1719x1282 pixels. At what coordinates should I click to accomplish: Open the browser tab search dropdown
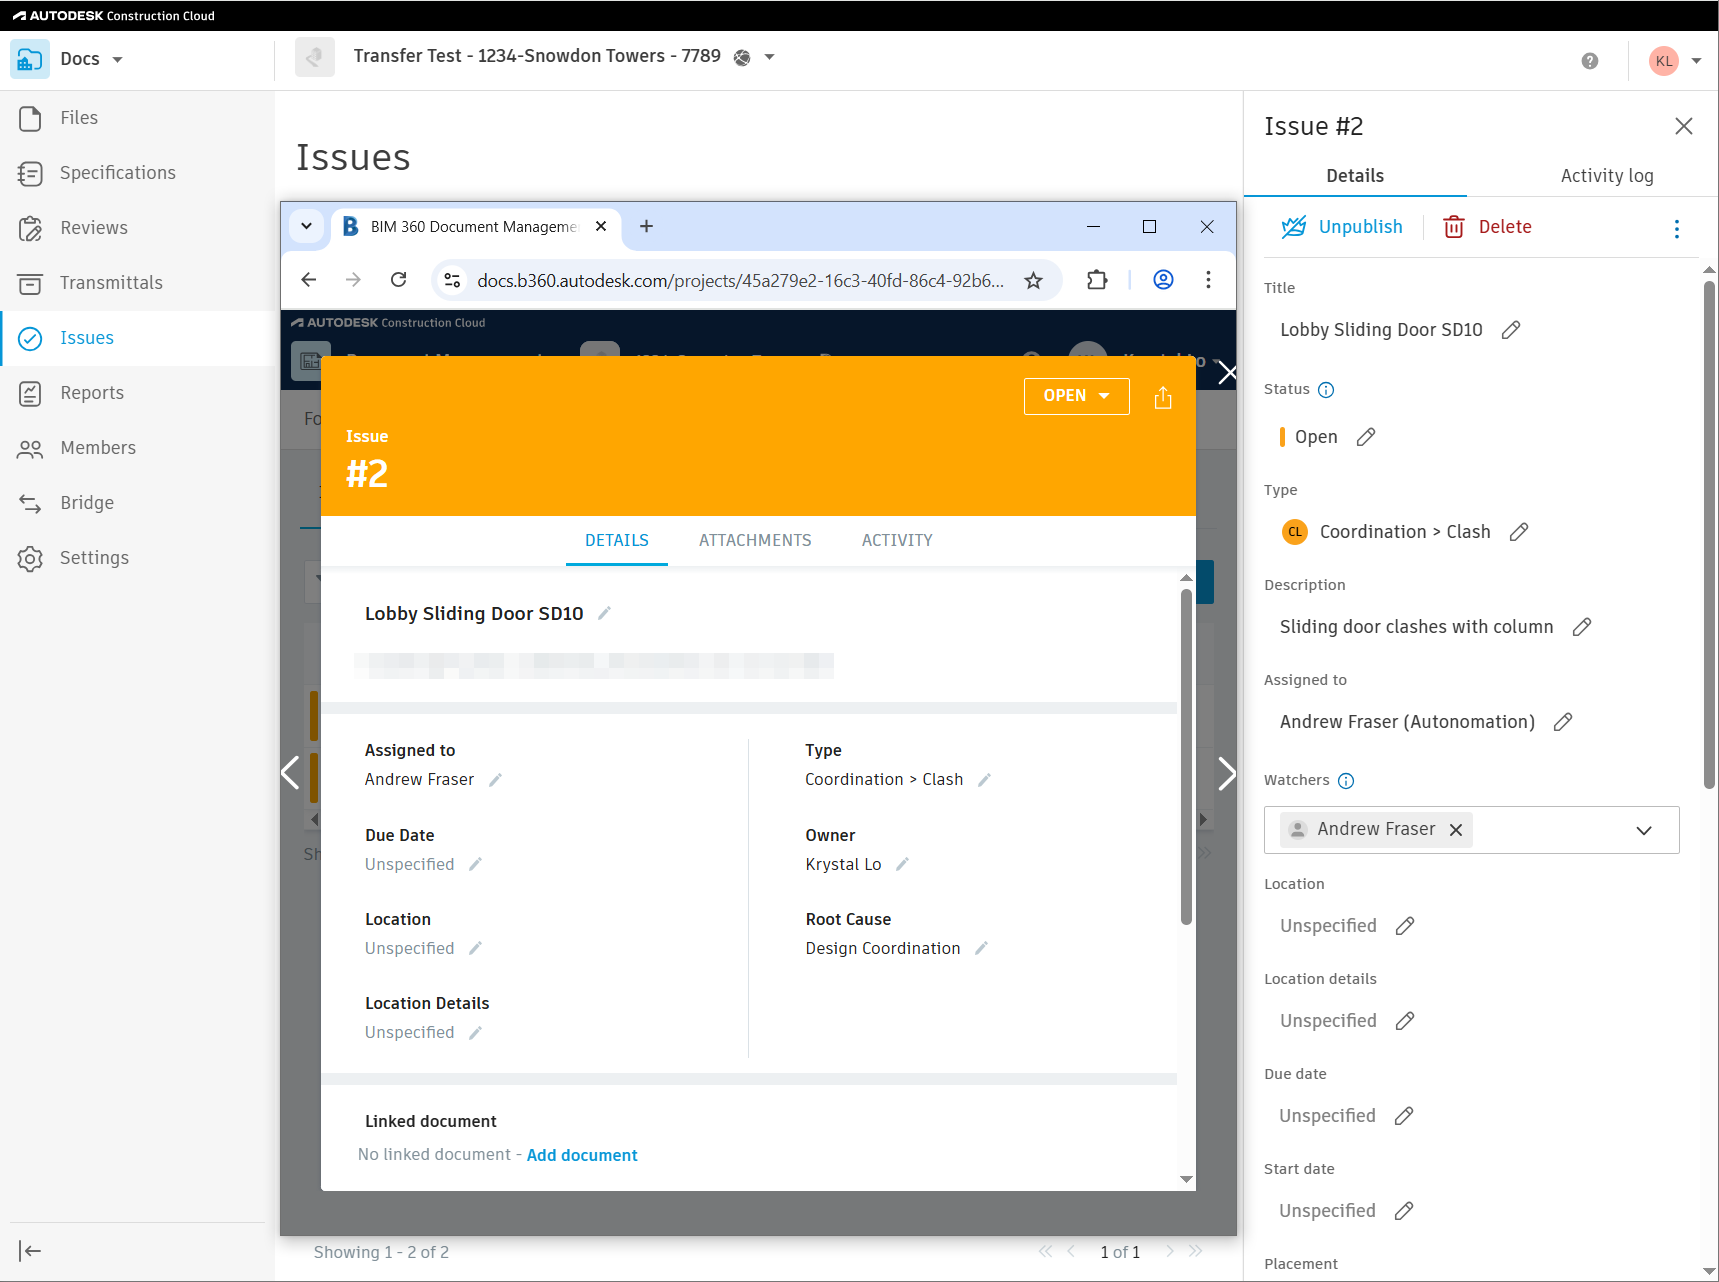[307, 226]
